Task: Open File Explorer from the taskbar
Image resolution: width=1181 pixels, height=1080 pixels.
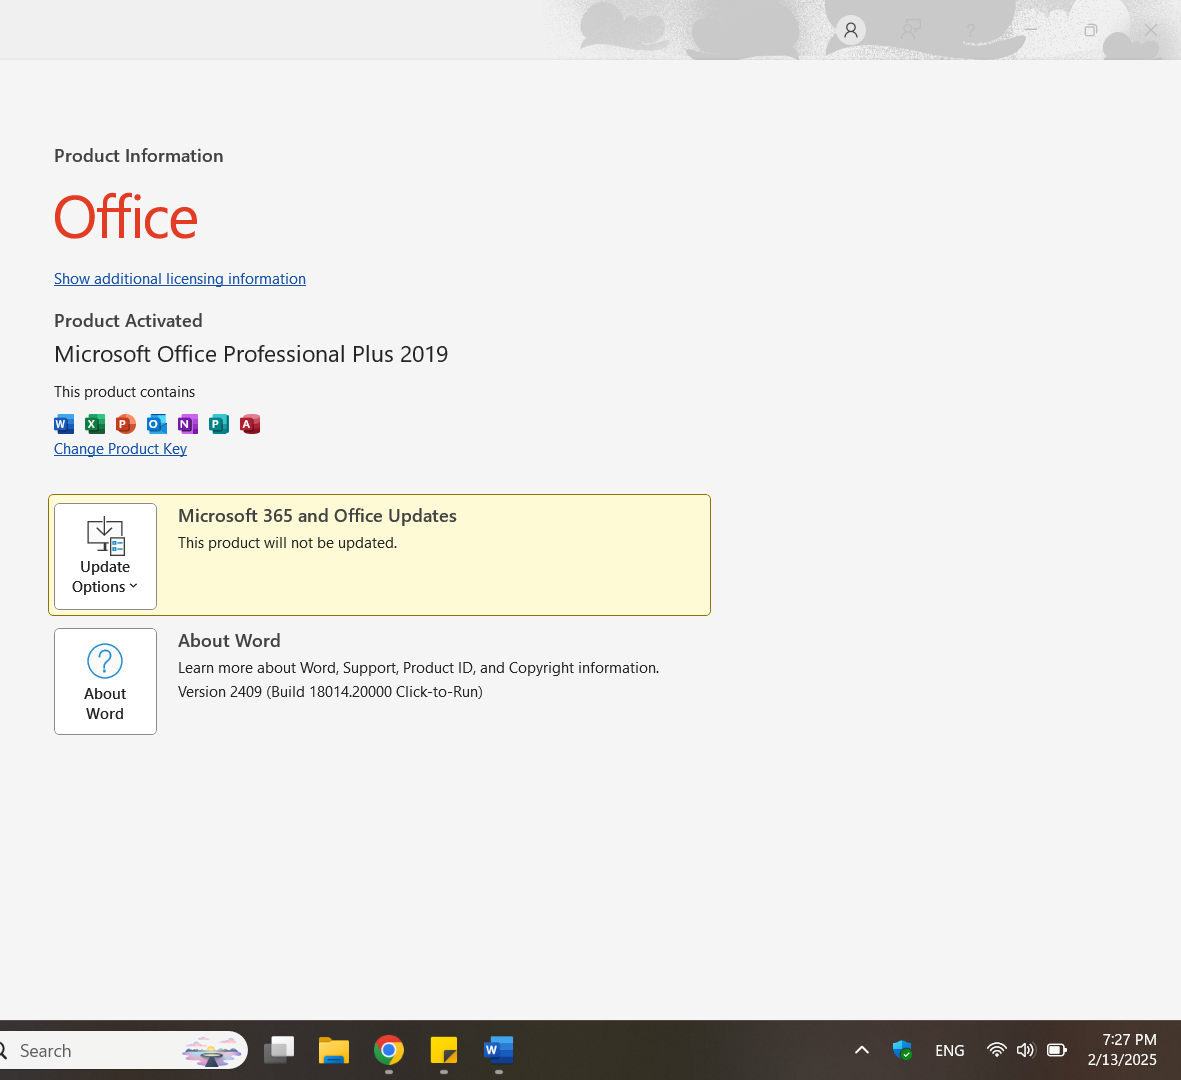Action: coord(334,1050)
